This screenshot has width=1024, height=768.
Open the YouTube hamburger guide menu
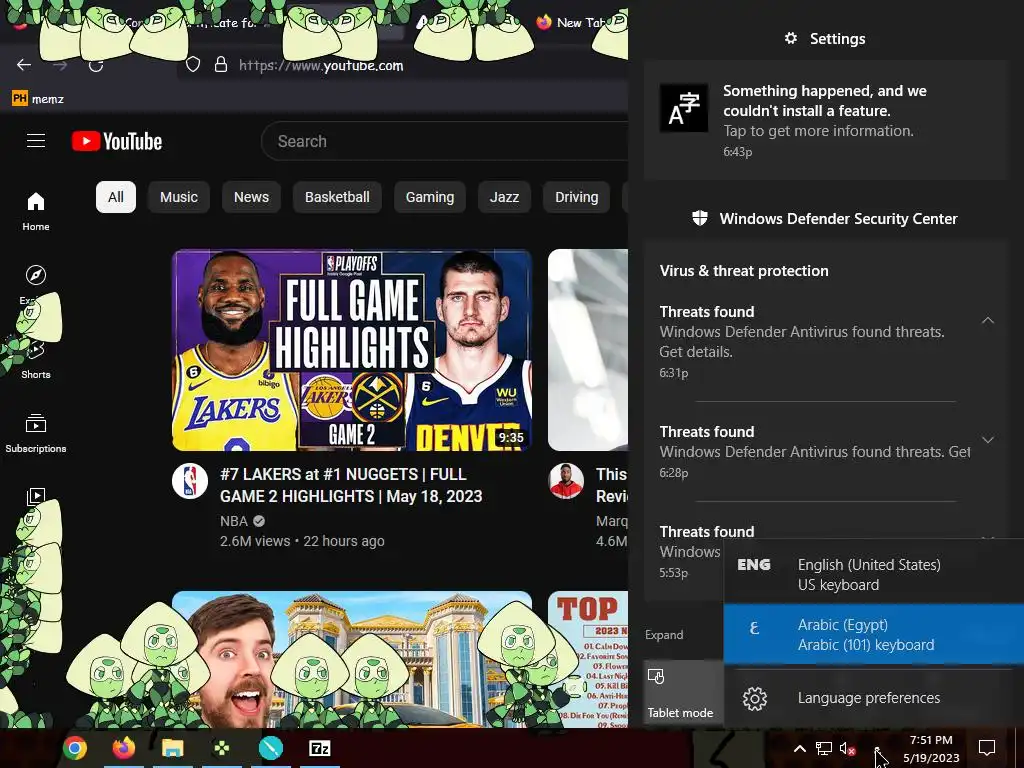click(36, 140)
